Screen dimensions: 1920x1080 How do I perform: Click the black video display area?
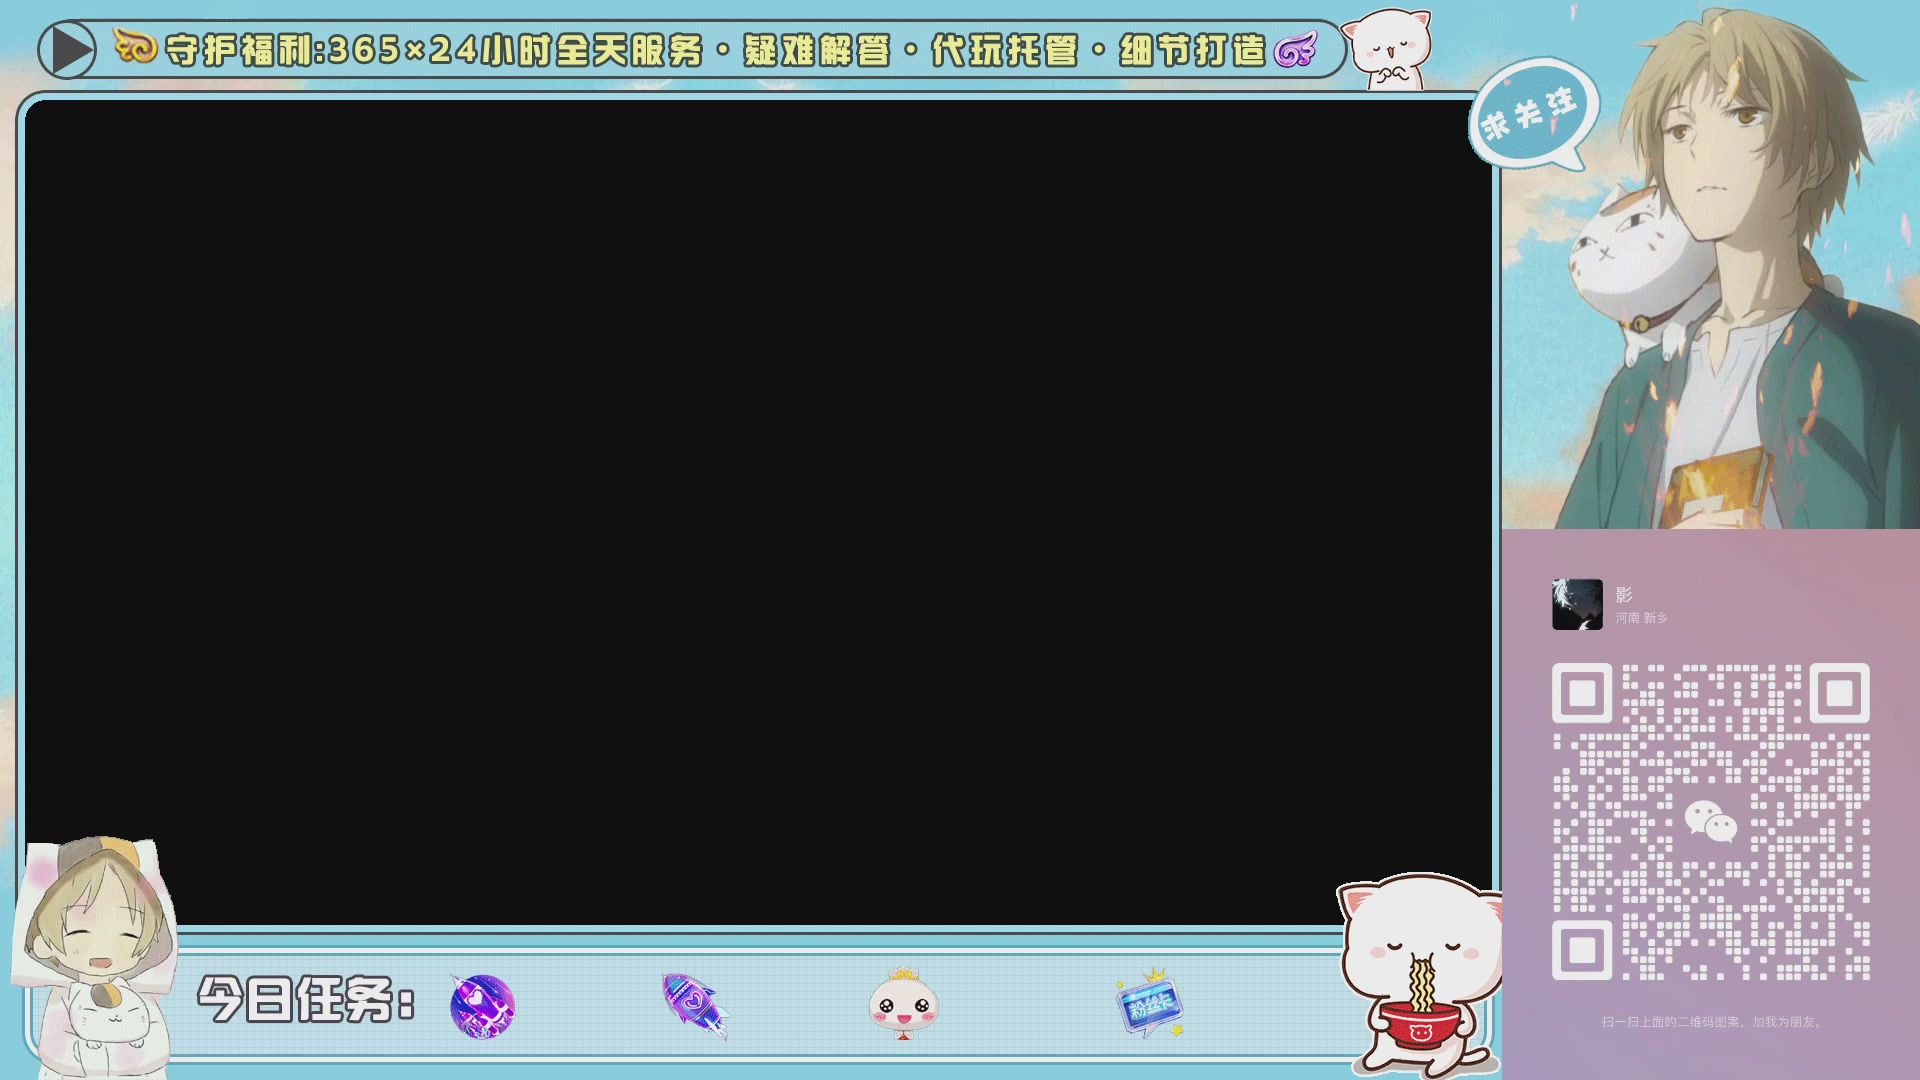(x=758, y=512)
